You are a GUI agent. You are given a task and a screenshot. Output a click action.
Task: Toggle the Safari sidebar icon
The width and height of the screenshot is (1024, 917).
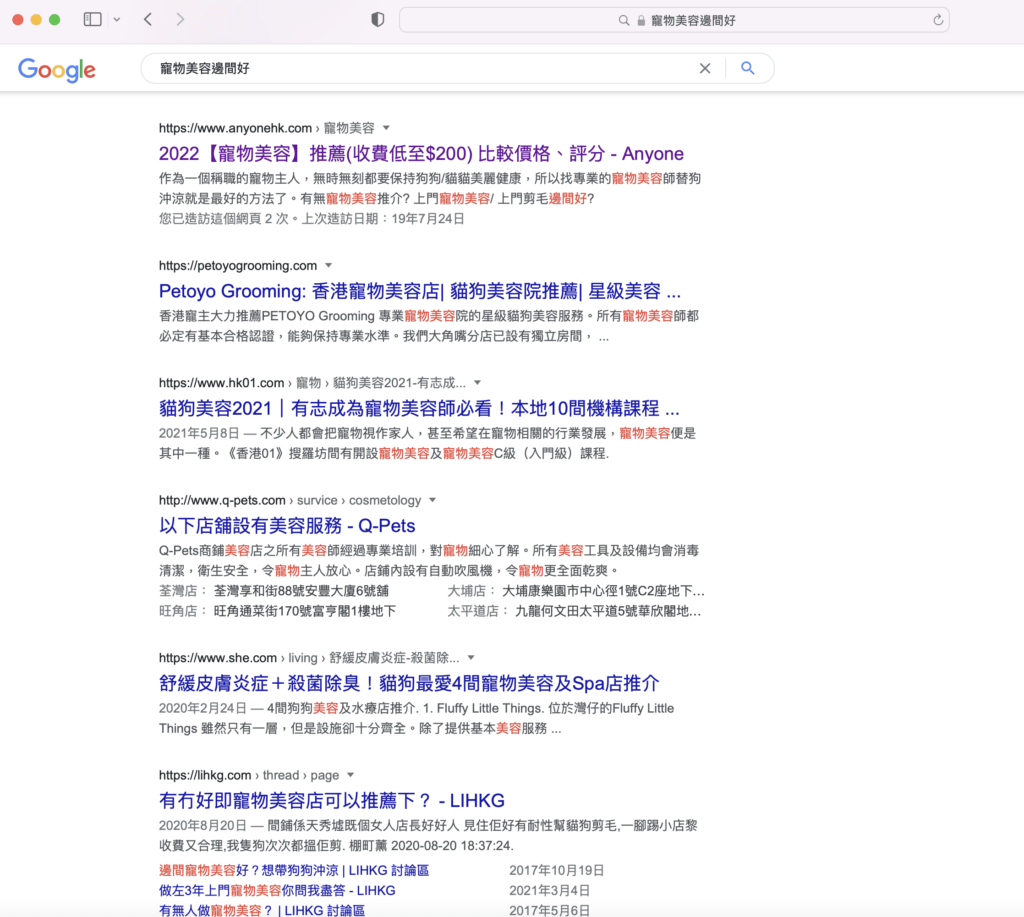click(x=93, y=19)
